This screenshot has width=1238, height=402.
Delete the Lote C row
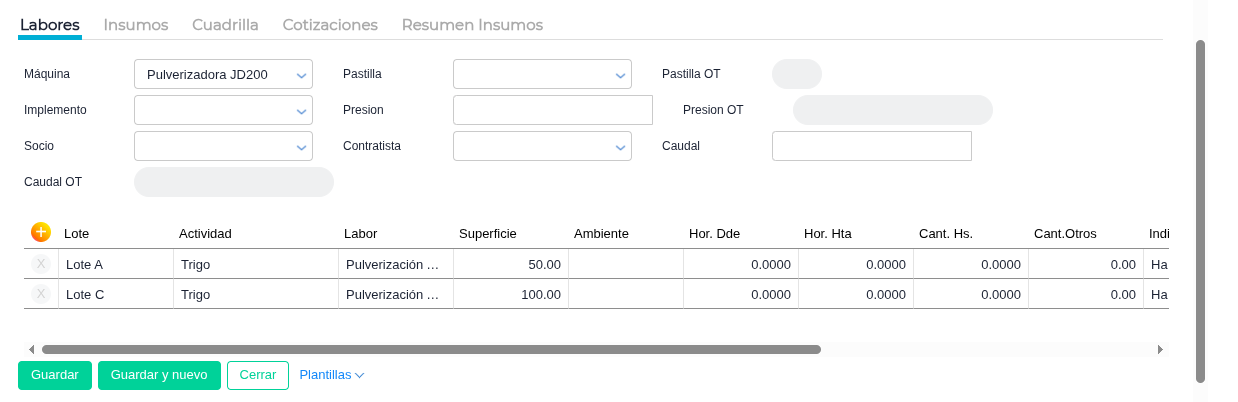[40, 294]
